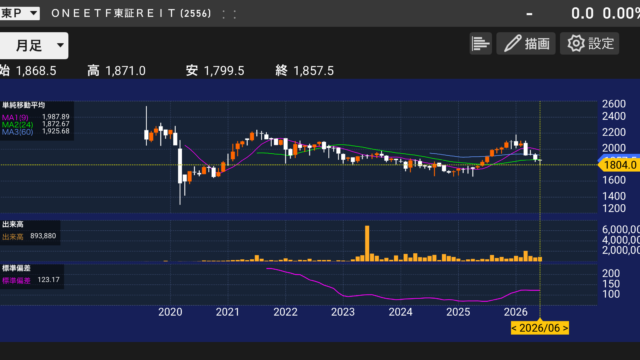Viewport: 640px width, 360px height.
Task: Open the 月足 timeframe dropdown
Action: click(x=34, y=45)
